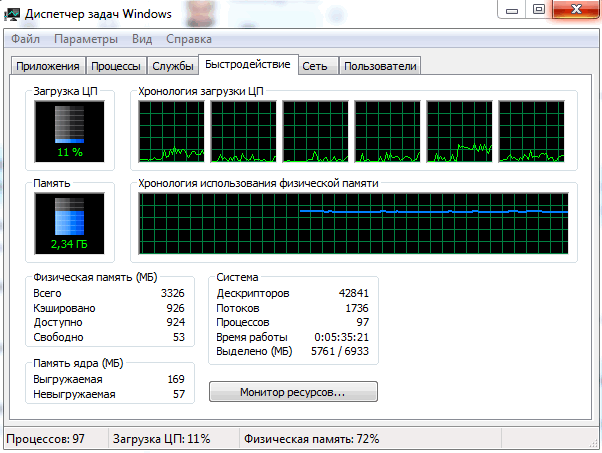Click the fifth CPU core history graph
The image size is (602, 453).
[459, 132]
